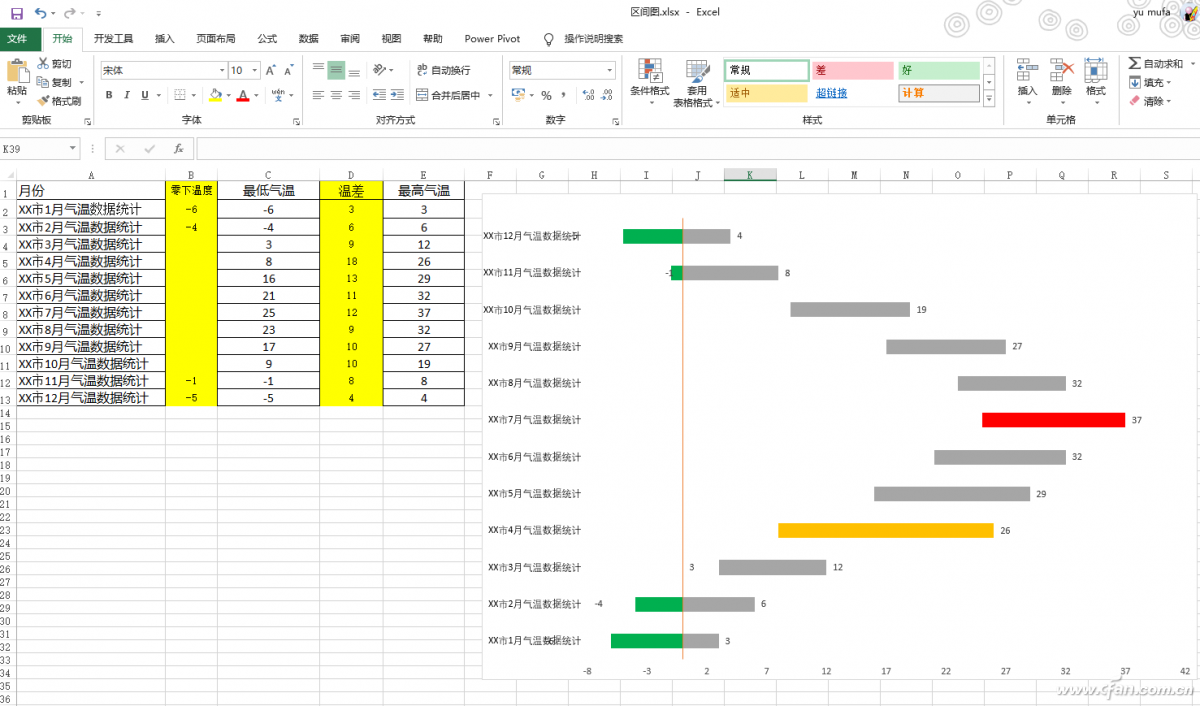This screenshot has height=706, width=1200.
Task: Apply the red font color A
Action: [242, 95]
